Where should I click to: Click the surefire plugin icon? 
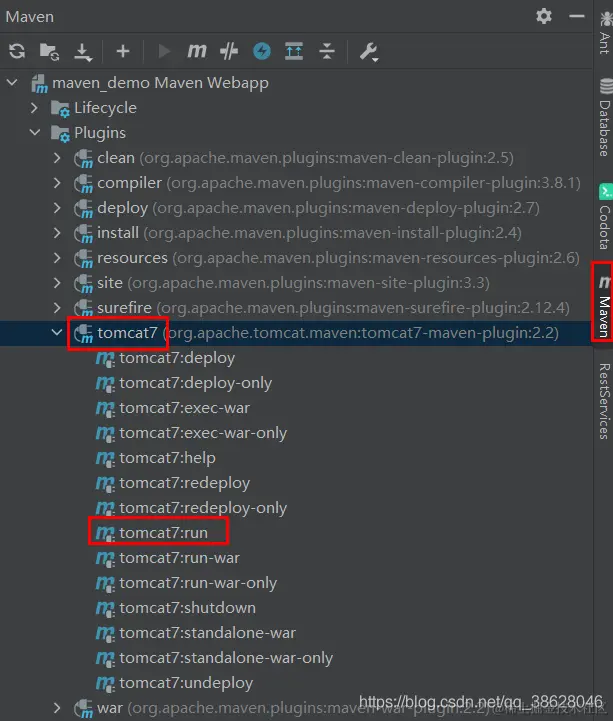[x=84, y=308]
